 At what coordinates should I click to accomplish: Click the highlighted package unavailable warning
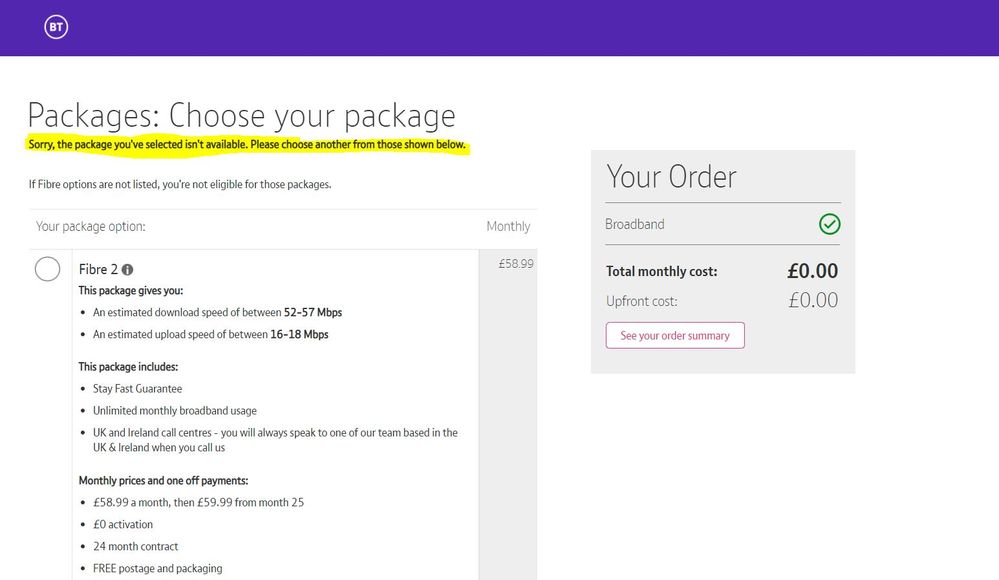(247, 145)
